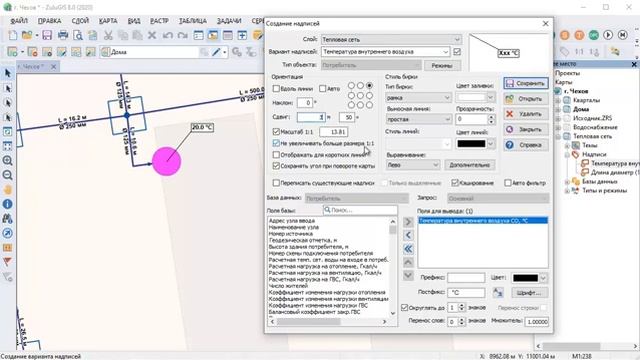The height and width of the screenshot is (360, 640).
Task: Open the КАРТА menu
Action: tap(108, 21)
